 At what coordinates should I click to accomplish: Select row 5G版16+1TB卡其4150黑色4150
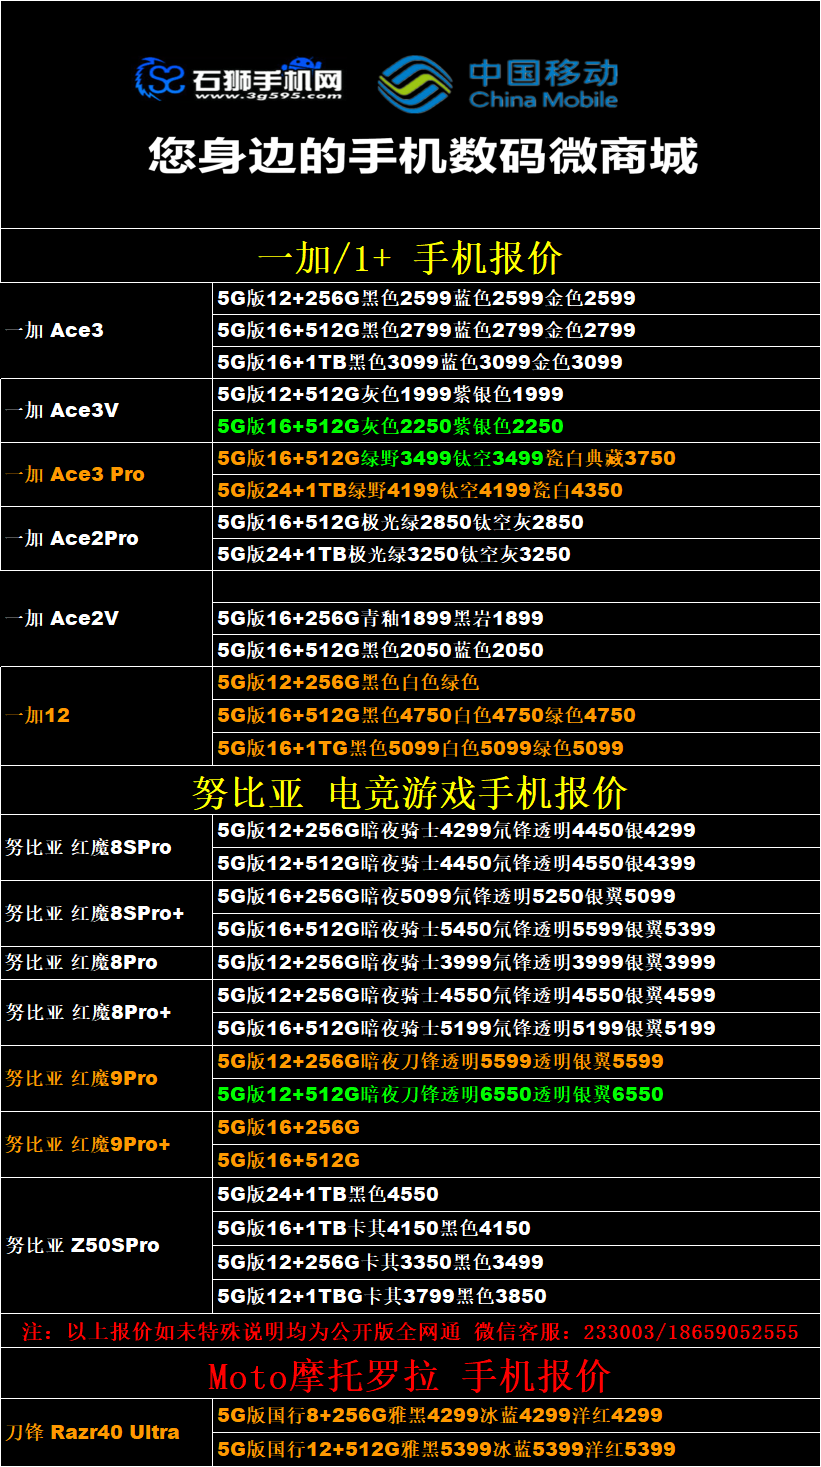click(x=516, y=1228)
